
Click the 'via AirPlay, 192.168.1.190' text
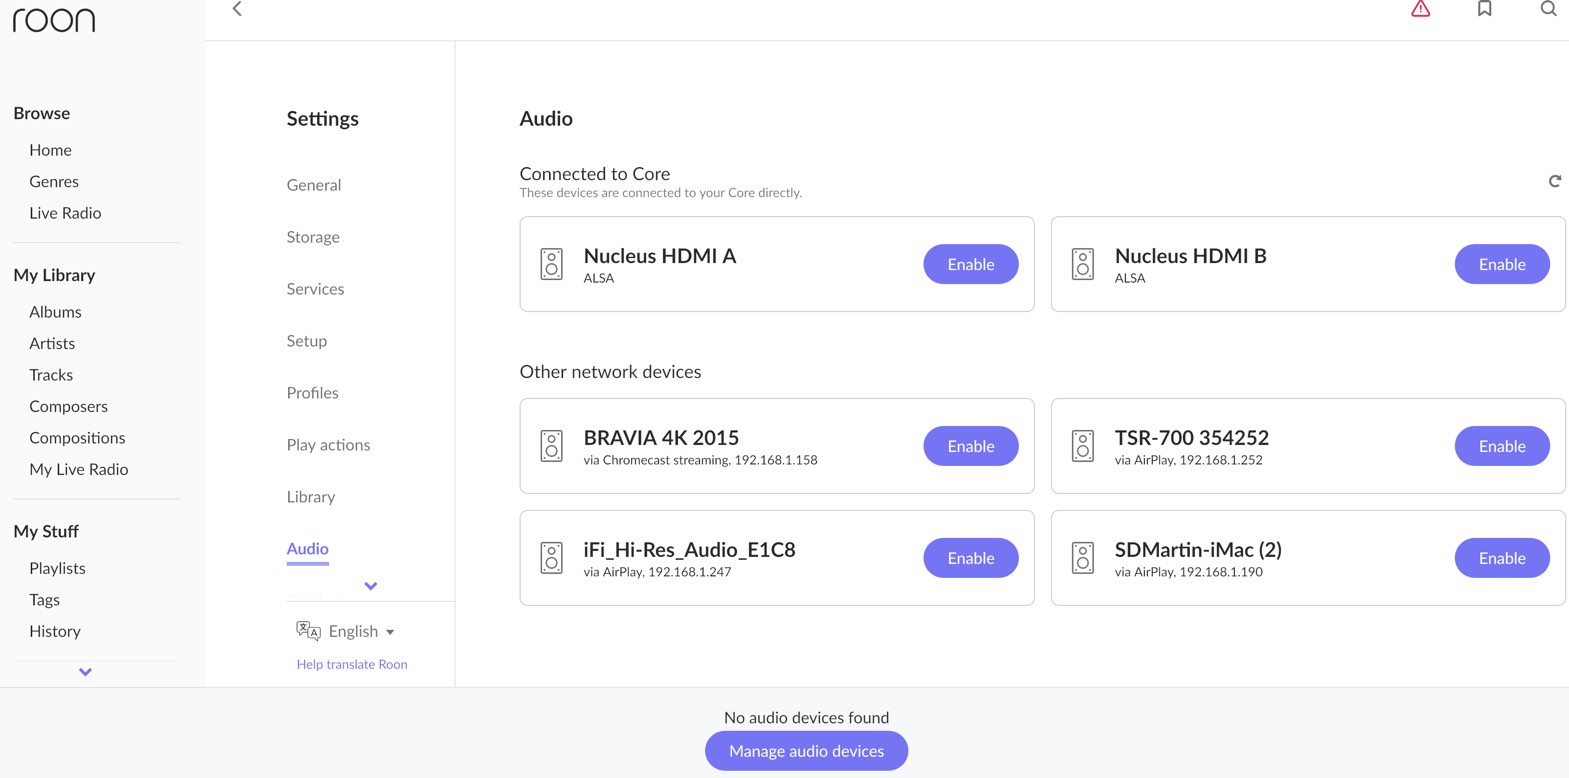pos(1188,572)
